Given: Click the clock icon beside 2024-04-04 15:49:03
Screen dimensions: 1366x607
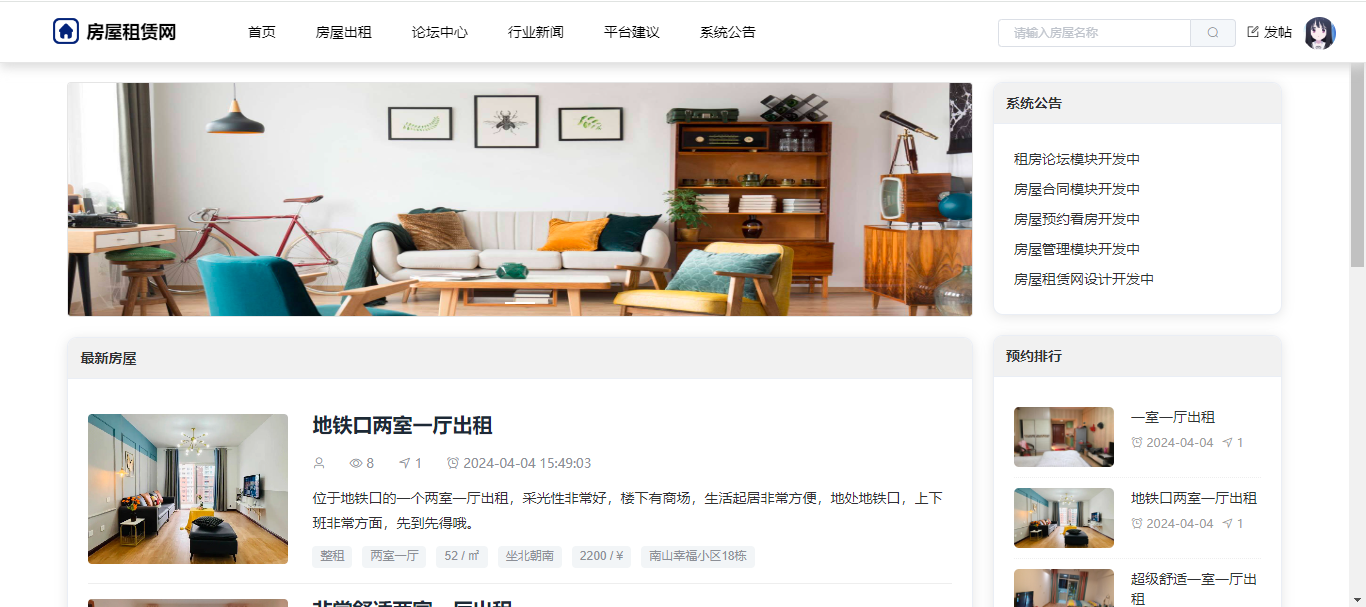Looking at the screenshot, I should (x=453, y=463).
